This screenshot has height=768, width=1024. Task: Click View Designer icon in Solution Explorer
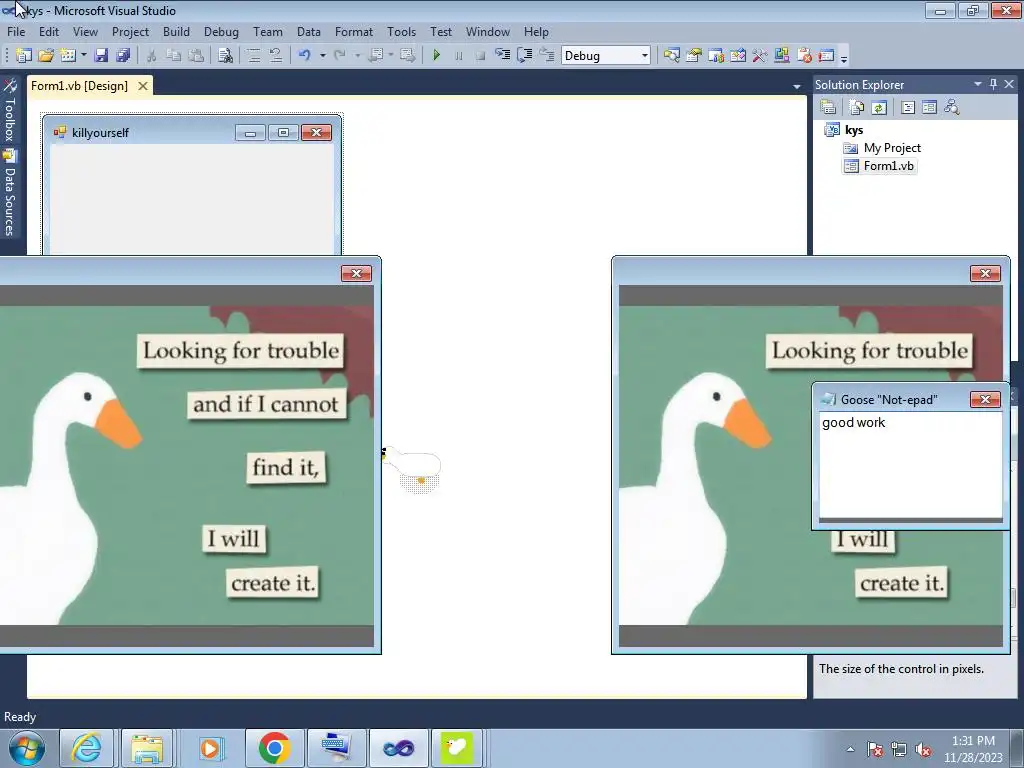coord(929,108)
